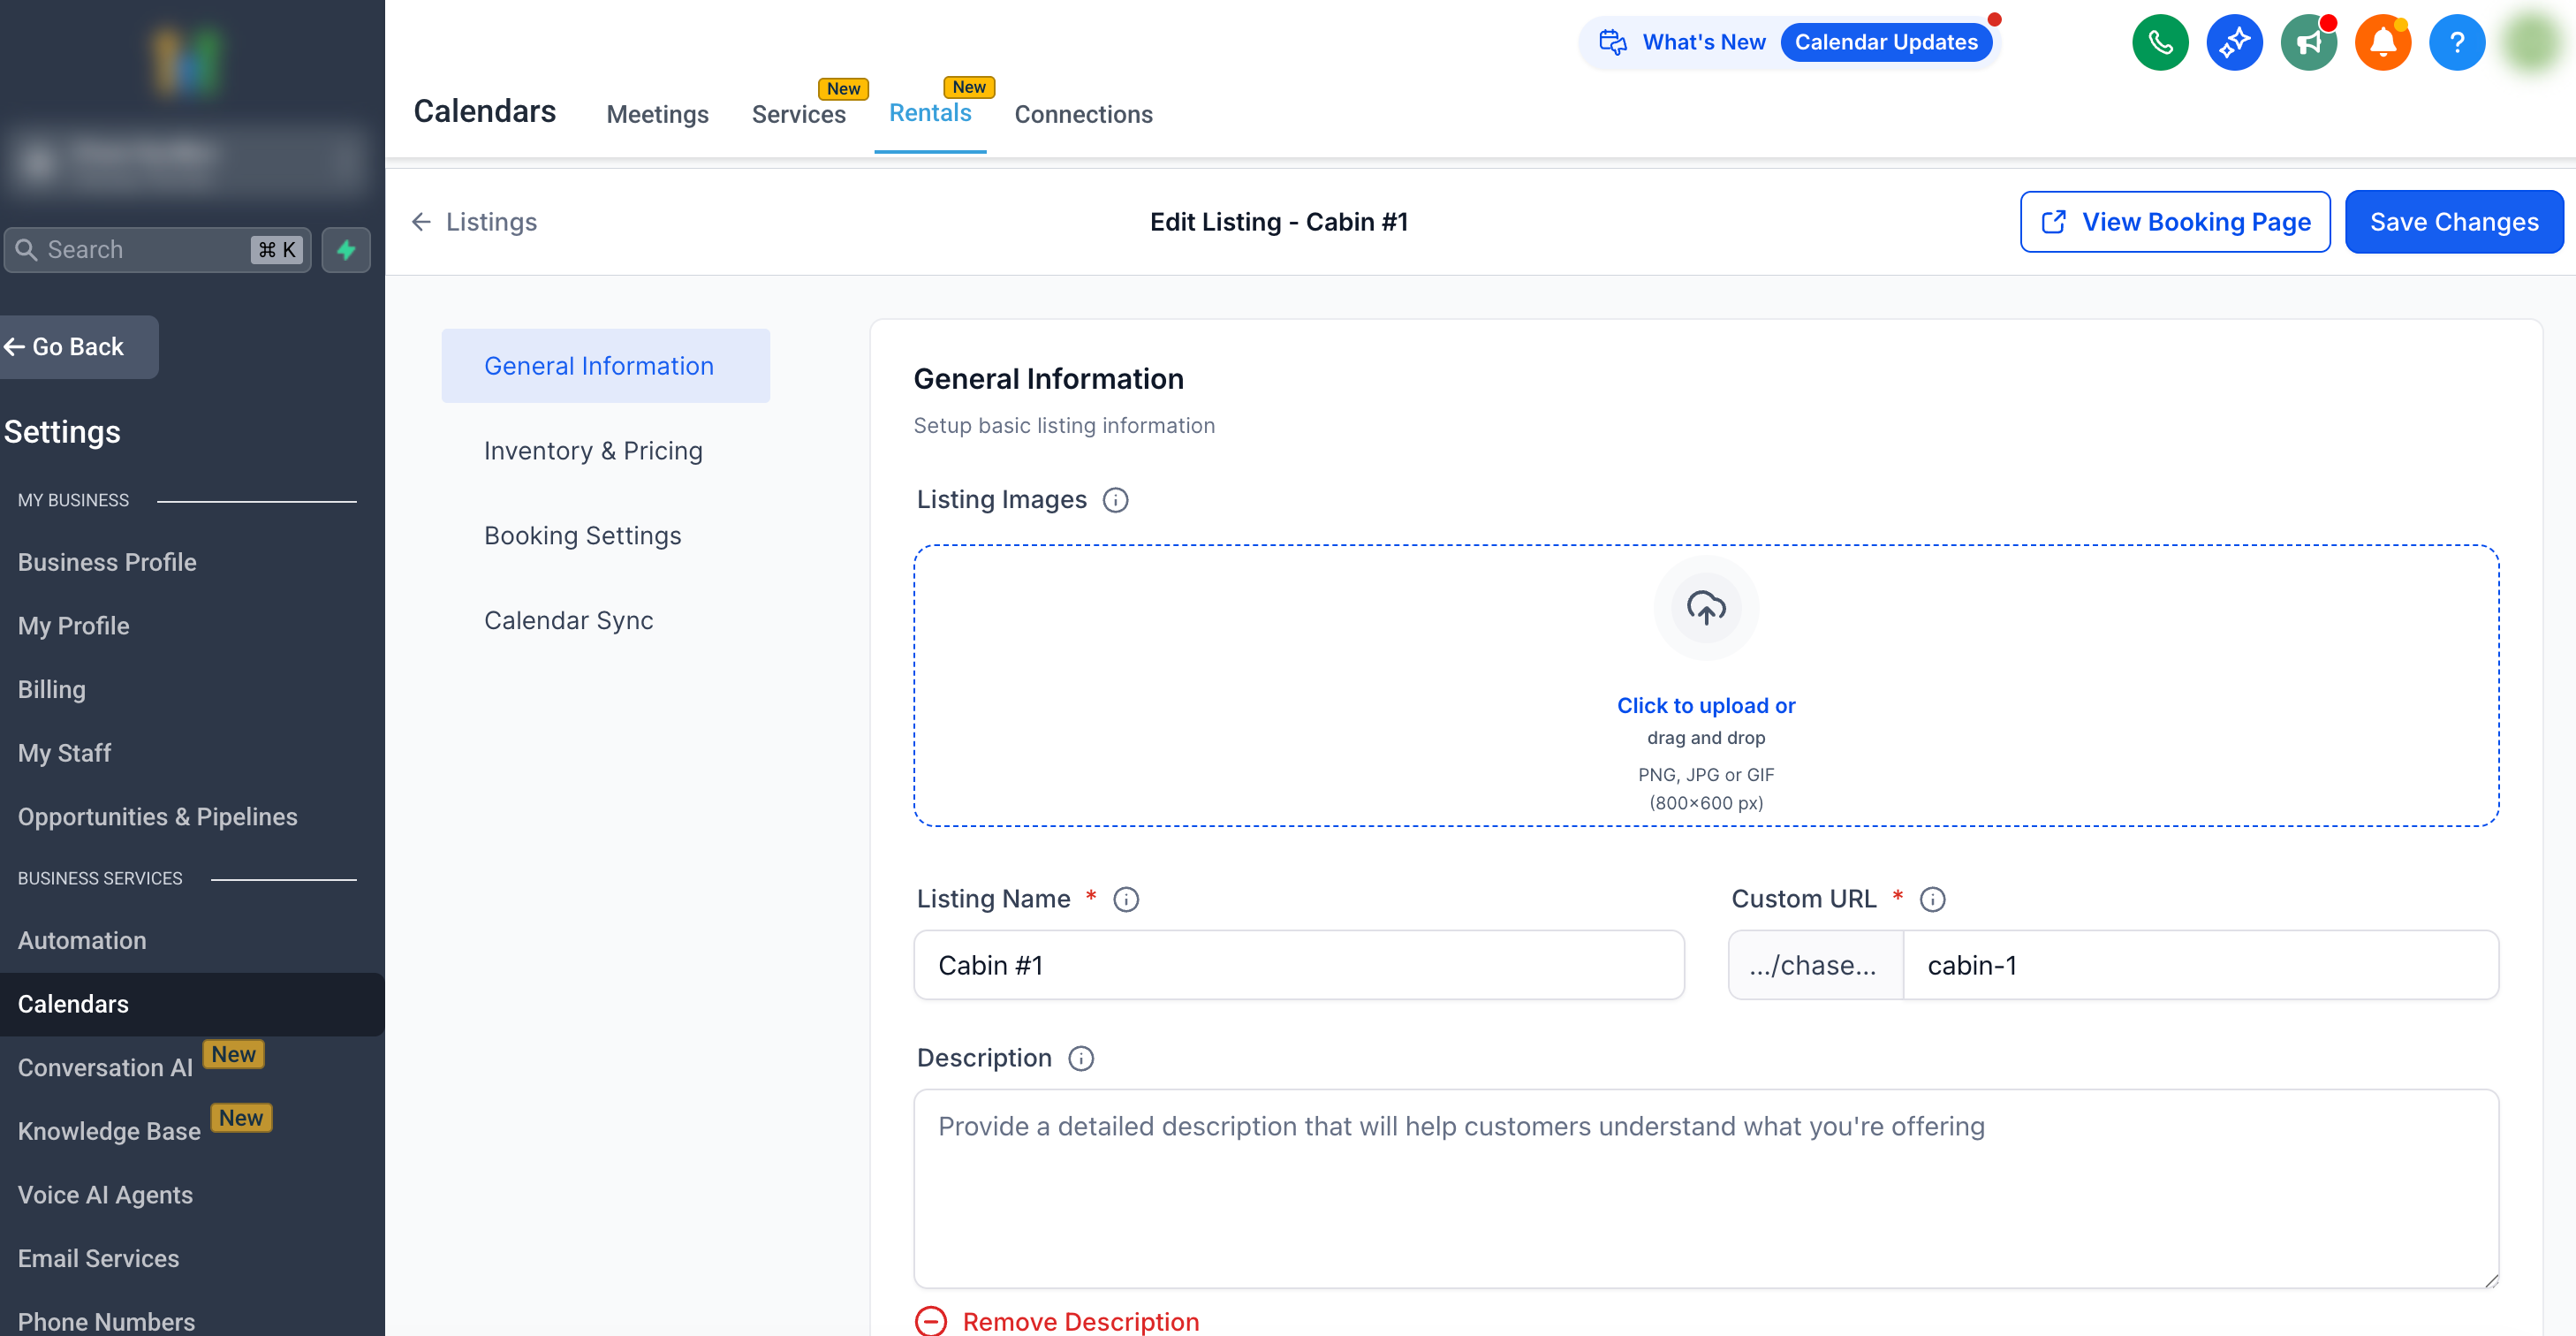Screen dimensions: 2576x1336
Task: Click the cloud upload icon for images
Action: pyautogui.click(x=1705, y=608)
